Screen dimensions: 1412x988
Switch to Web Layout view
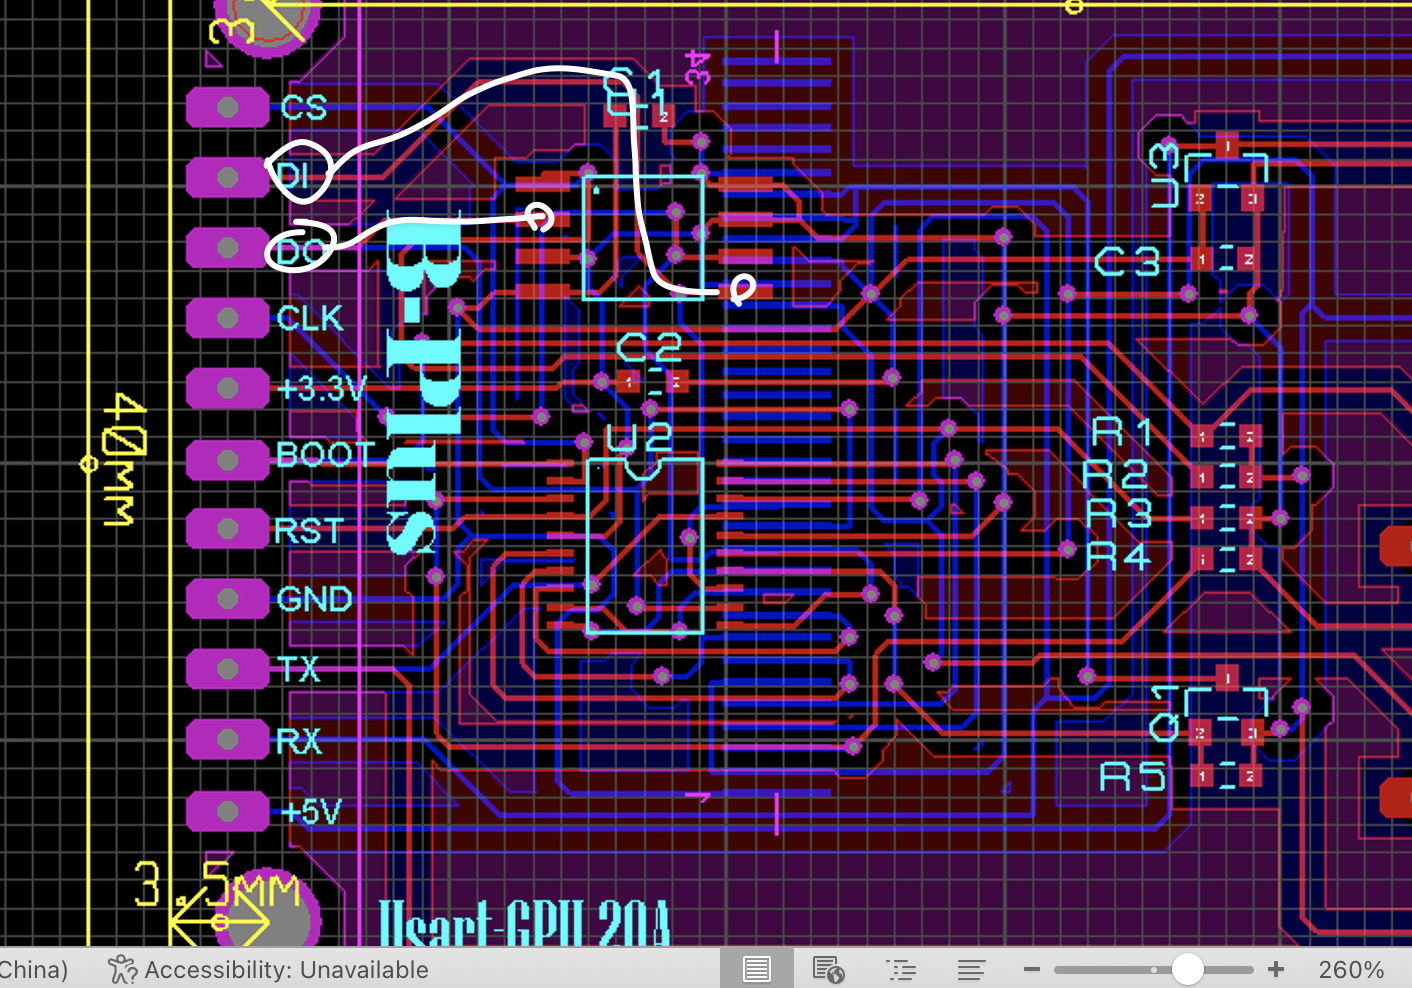click(828, 969)
